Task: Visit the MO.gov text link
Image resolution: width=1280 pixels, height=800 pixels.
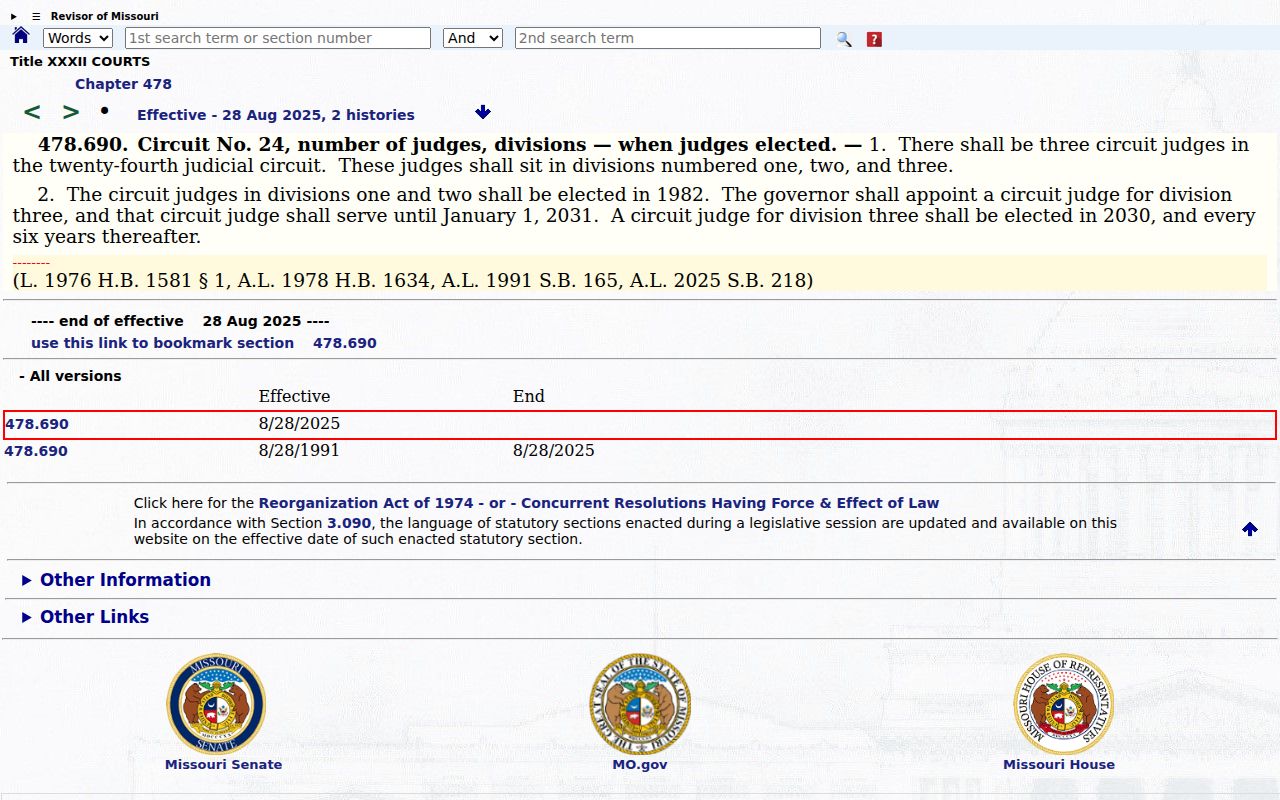Action: [x=640, y=765]
